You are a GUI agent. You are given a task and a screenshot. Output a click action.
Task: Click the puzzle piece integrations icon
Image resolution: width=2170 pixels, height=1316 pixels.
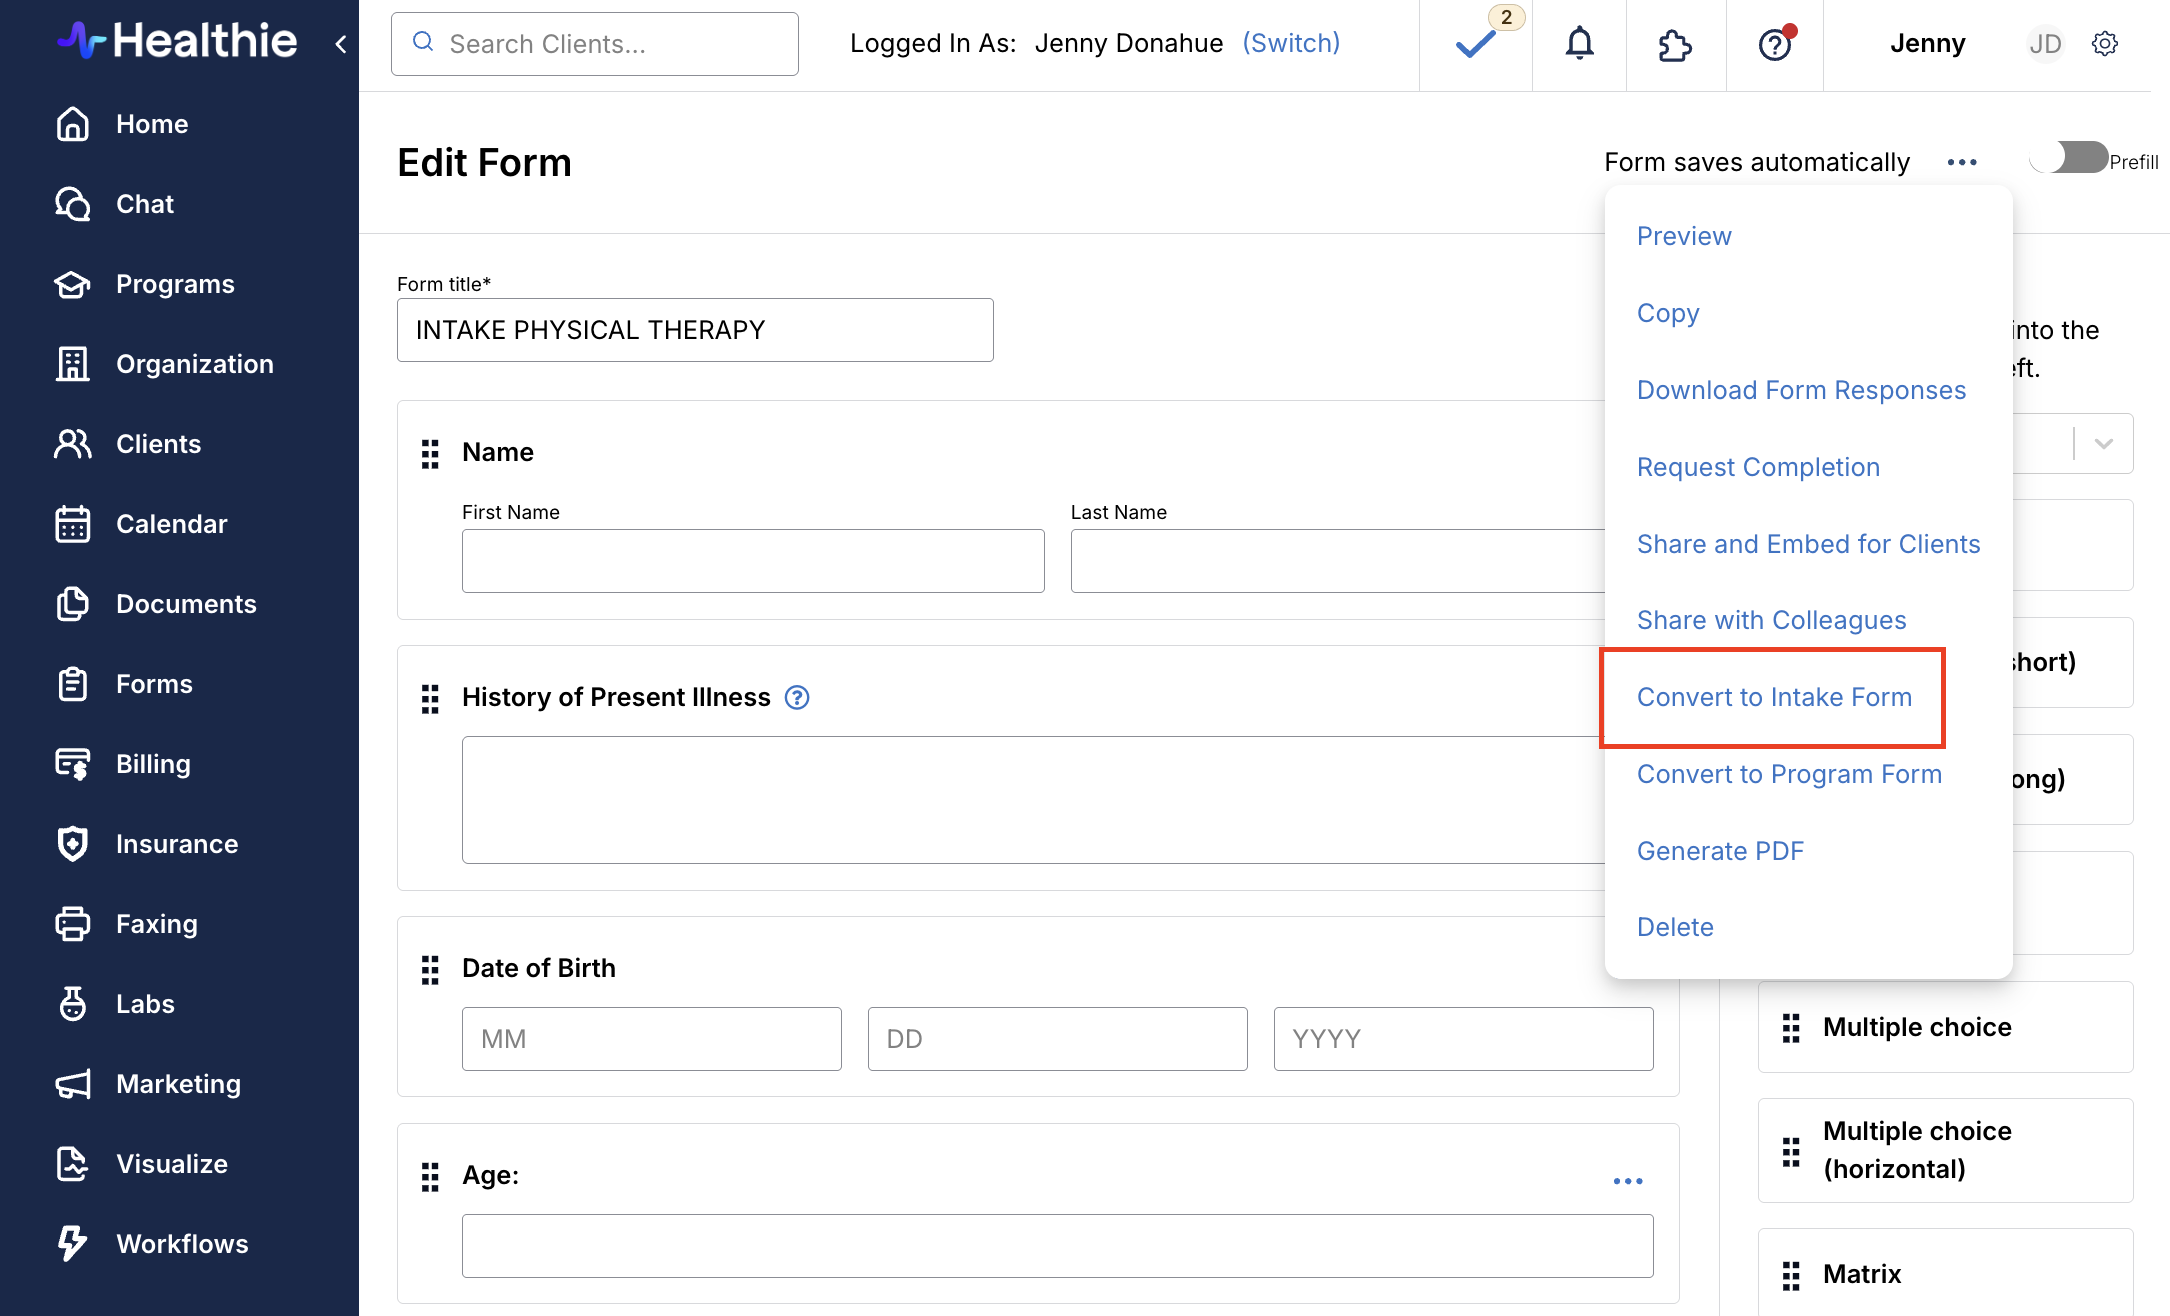(x=1675, y=45)
